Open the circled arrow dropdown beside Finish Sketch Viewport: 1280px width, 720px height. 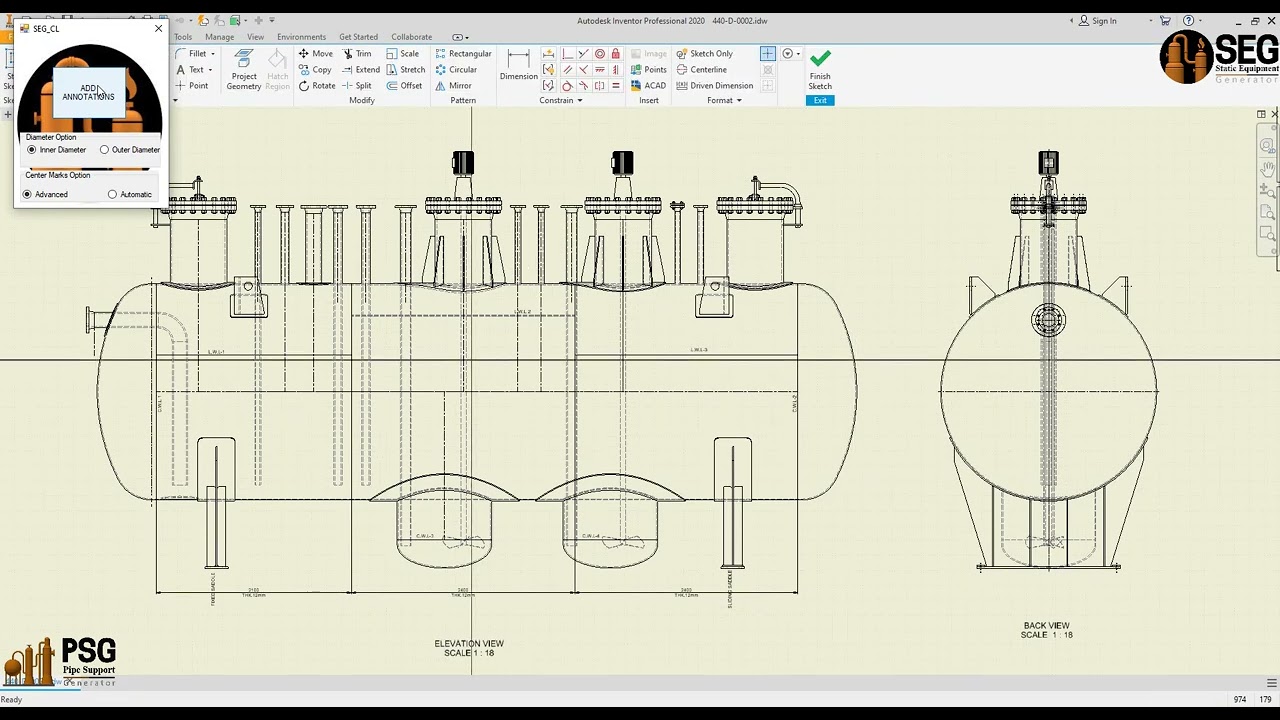[x=791, y=54]
